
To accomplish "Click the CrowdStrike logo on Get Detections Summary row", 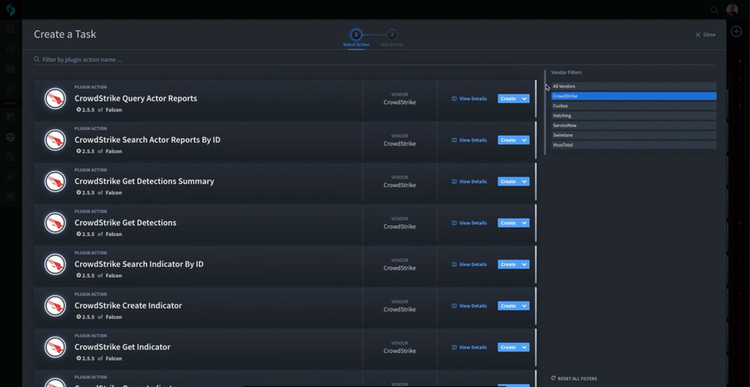I will click(x=55, y=182).
